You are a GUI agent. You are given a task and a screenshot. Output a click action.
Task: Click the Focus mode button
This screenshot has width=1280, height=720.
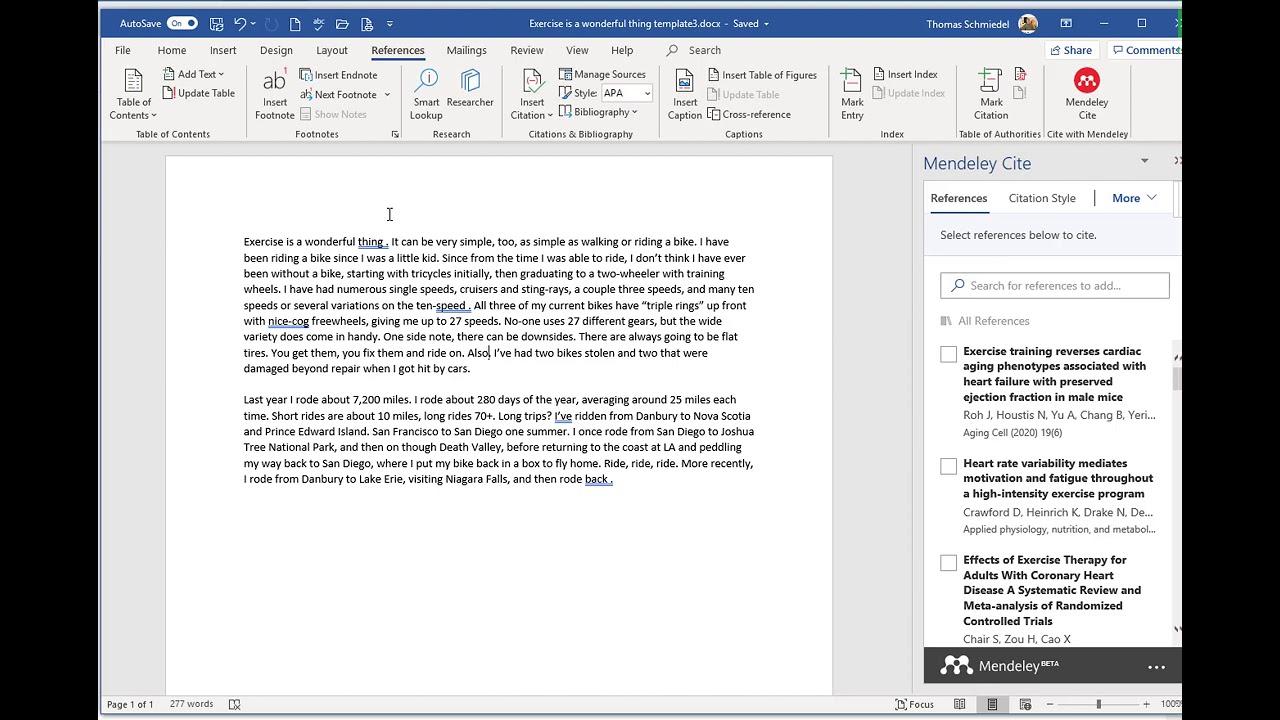pos(915,704)
